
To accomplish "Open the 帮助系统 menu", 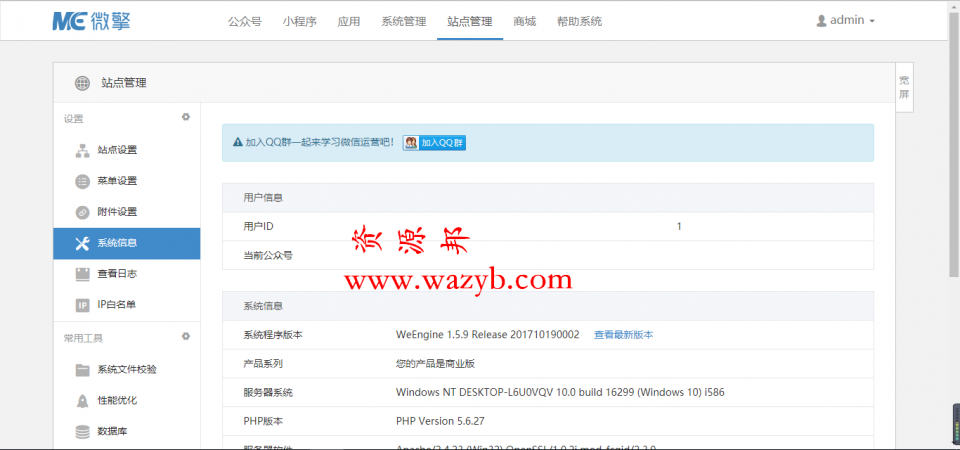I will 579,21.
